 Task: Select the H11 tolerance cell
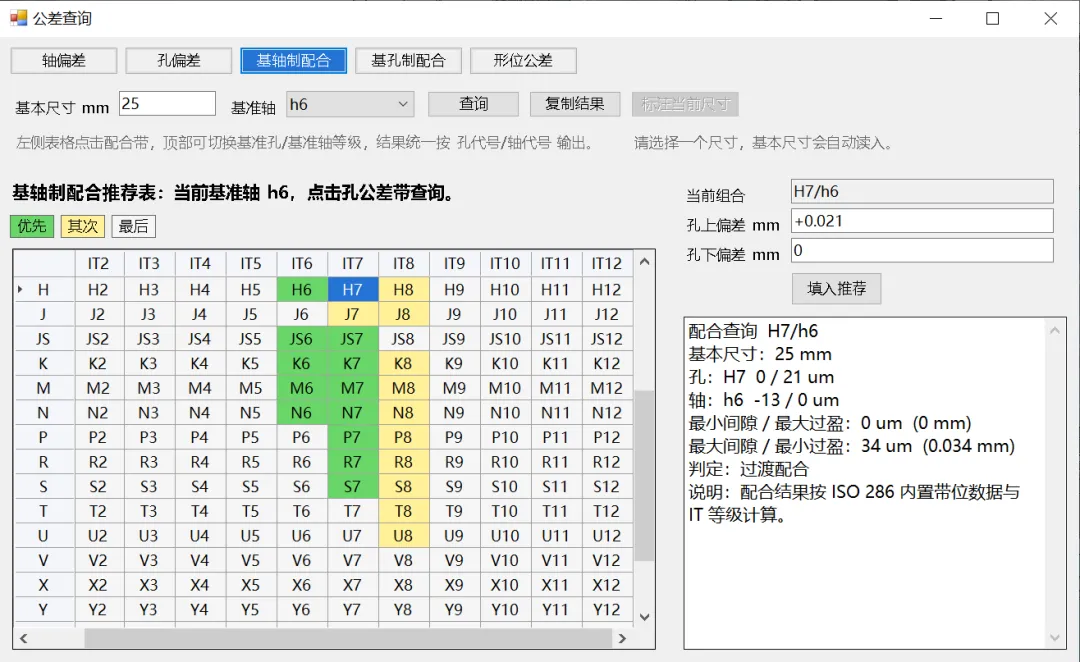[556, 289]
